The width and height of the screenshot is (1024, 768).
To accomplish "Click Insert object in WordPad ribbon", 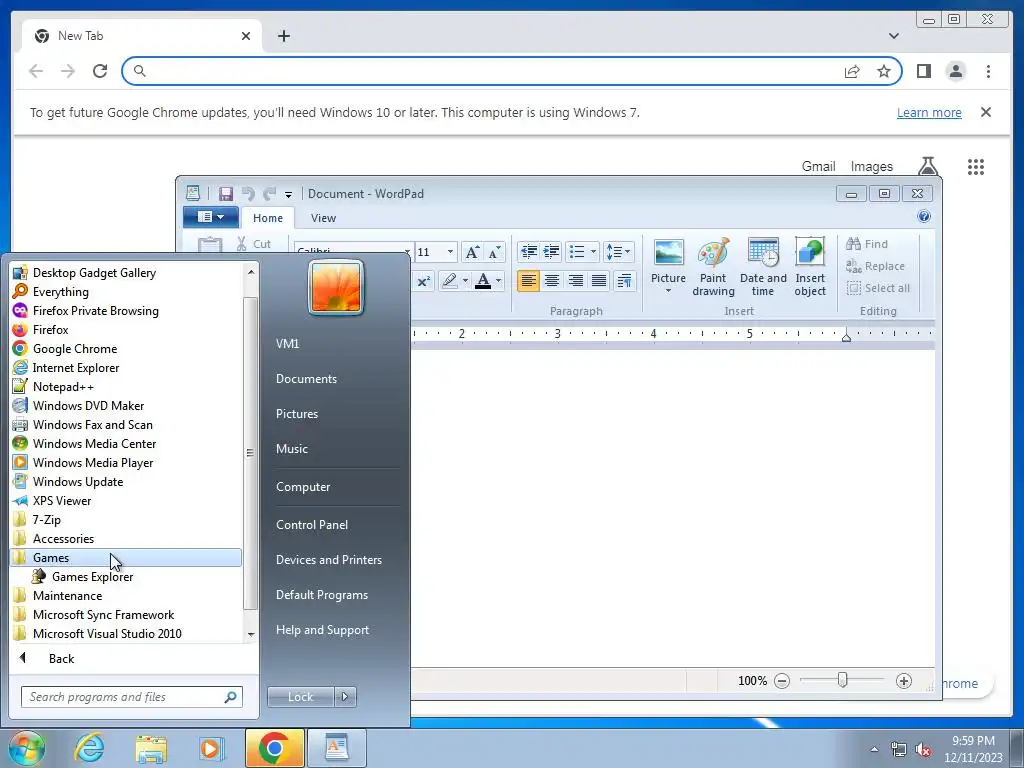I will click(810, 266).
